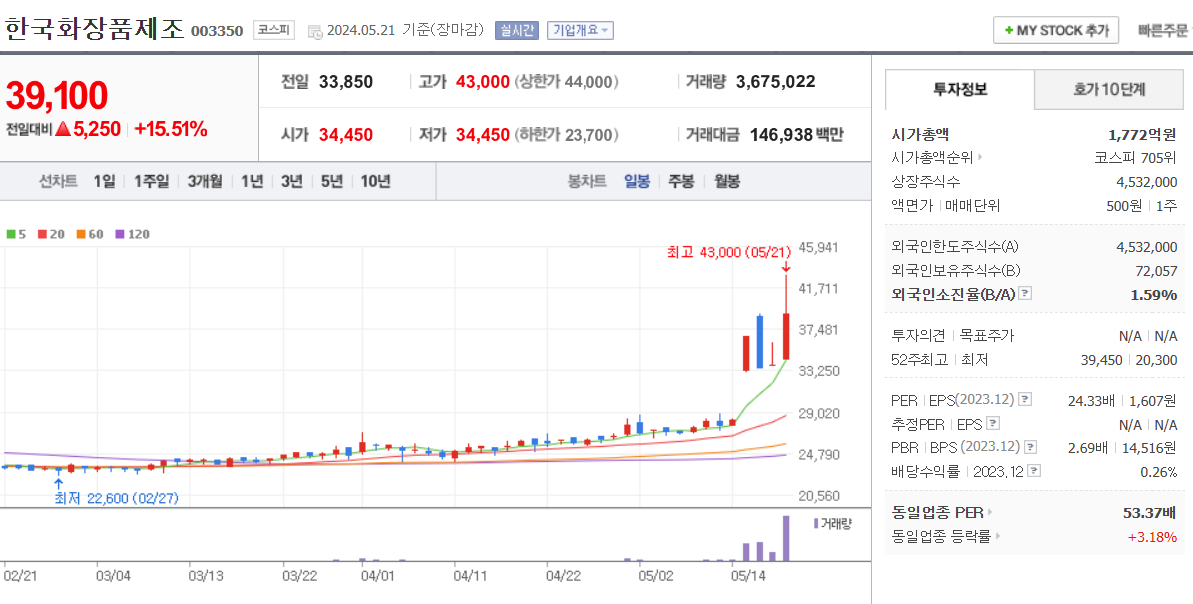Expand 동일업종 등락률 arrow link
The height and width of the screenshot is (604, 1193).
pyautogui.click(x=997, y=536)
